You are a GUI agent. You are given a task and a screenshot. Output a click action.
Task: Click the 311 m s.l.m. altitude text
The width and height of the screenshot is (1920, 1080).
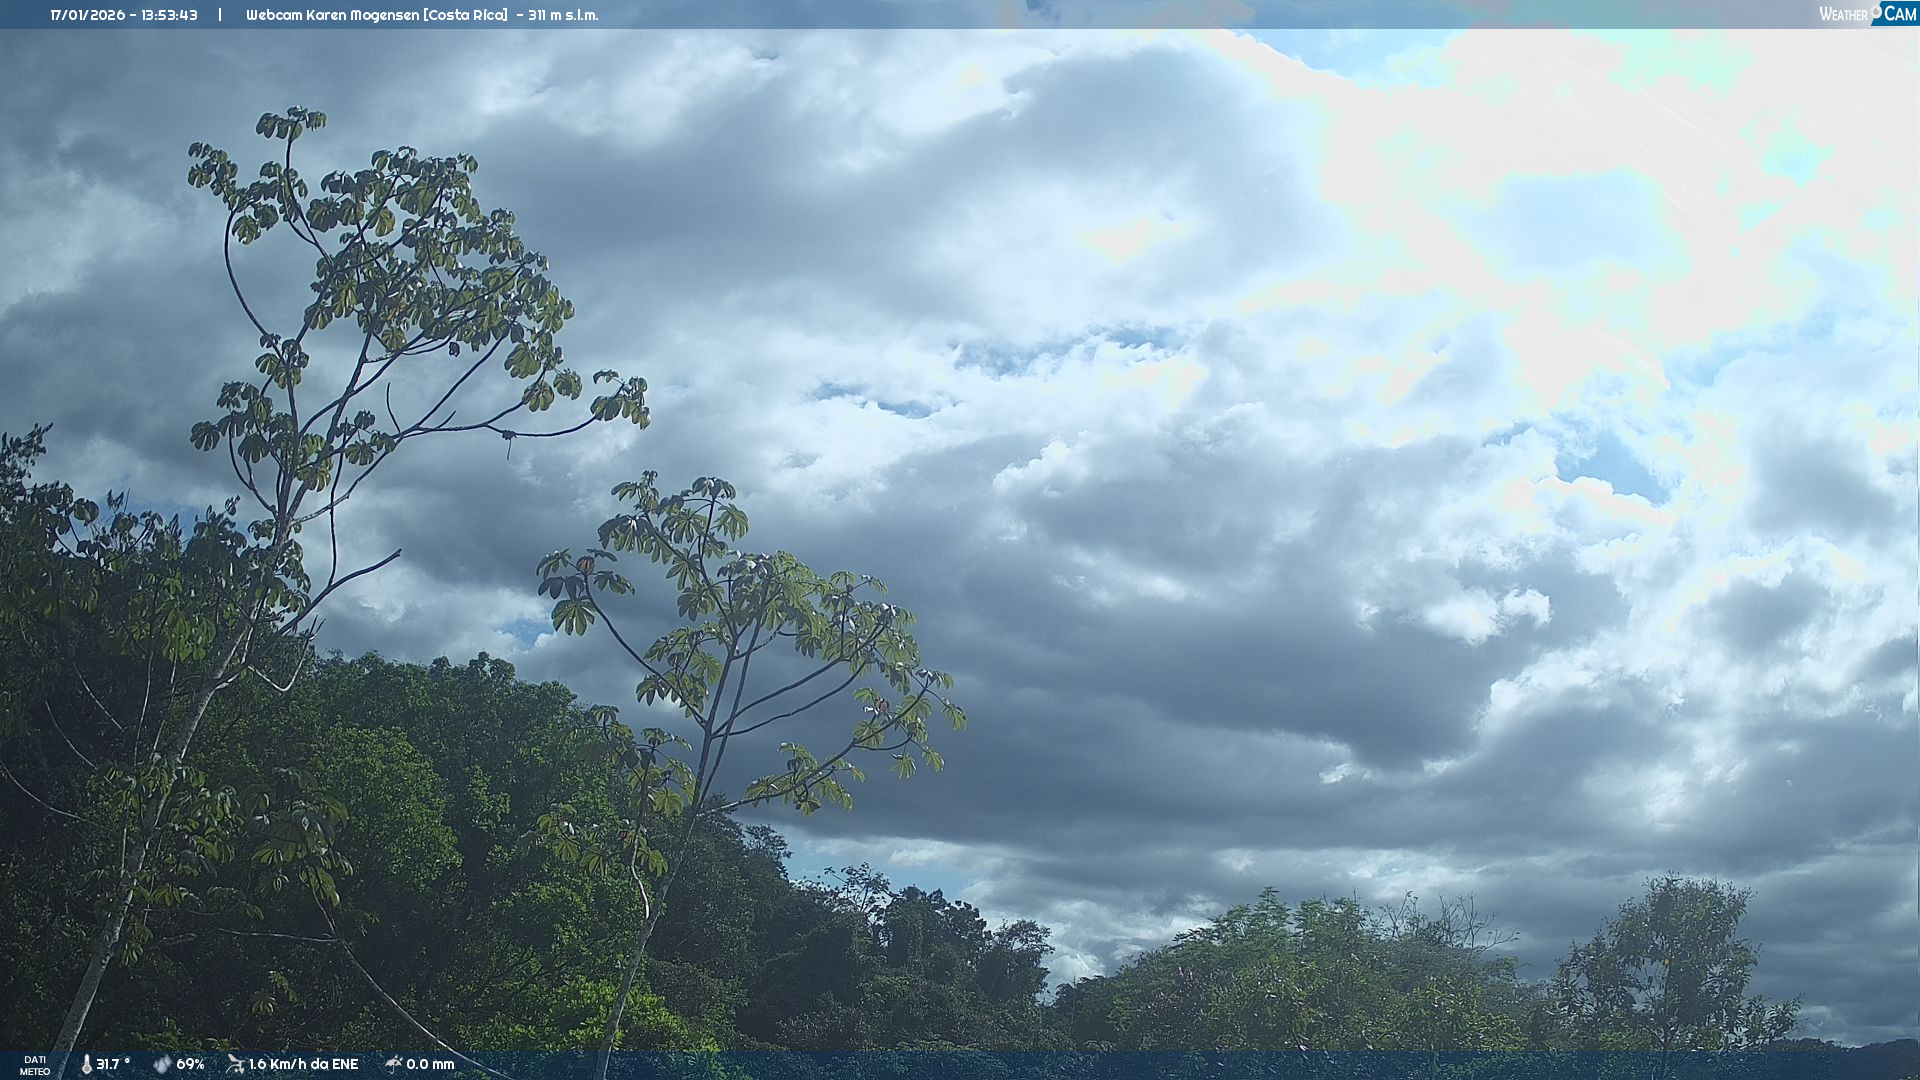click(563, 15)
